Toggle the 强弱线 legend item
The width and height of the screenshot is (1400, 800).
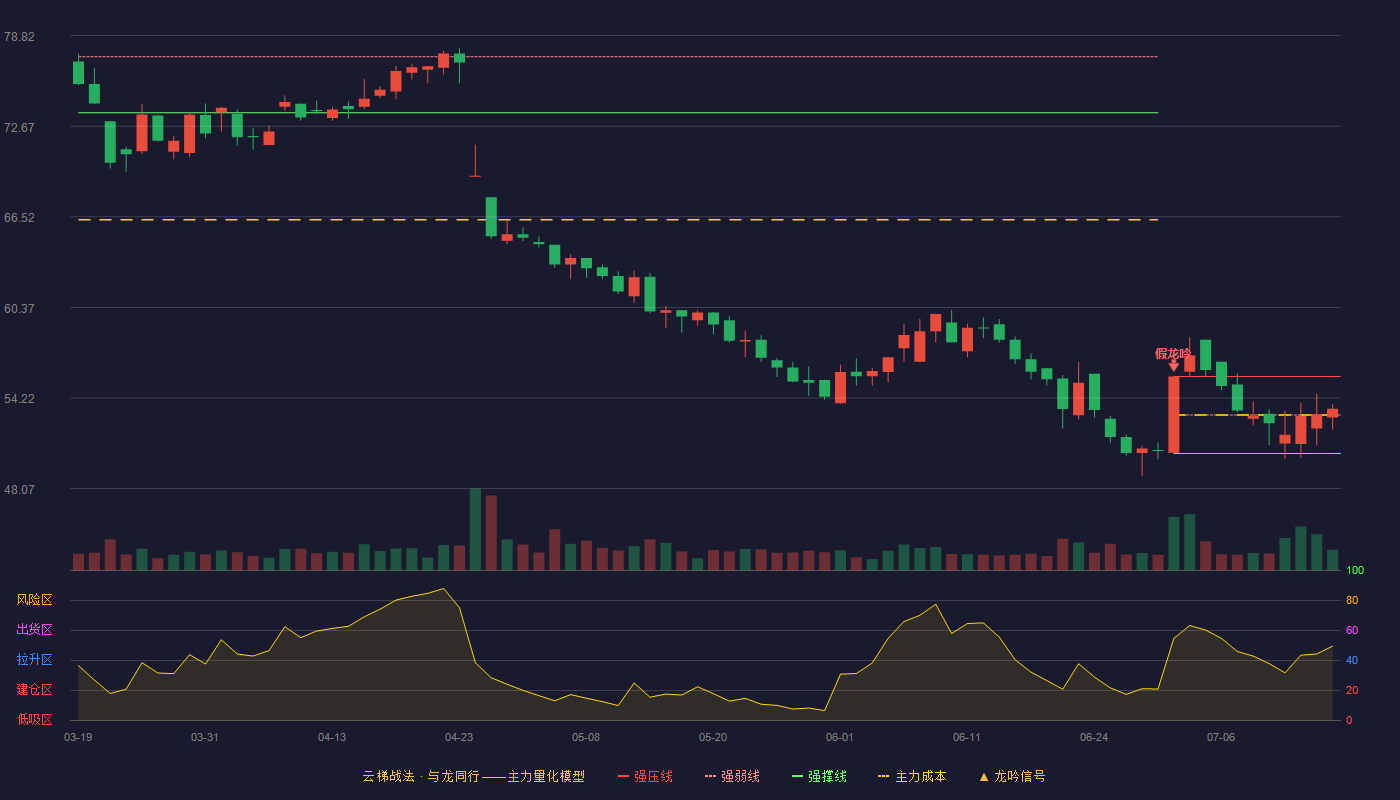tap(732, 776)
